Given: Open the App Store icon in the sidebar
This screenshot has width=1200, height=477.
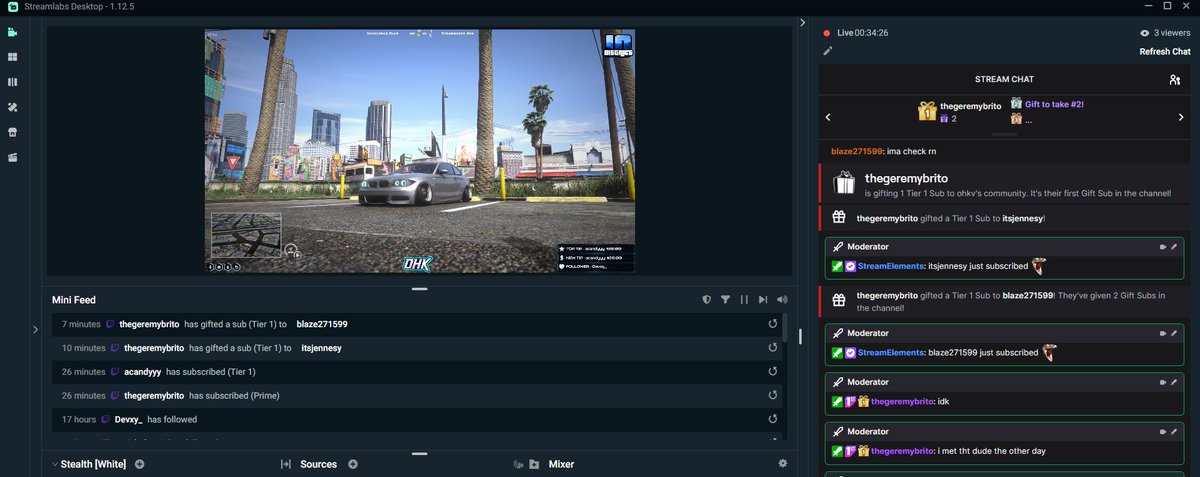Looking at the screenshot, I should [x=13, y=132].
